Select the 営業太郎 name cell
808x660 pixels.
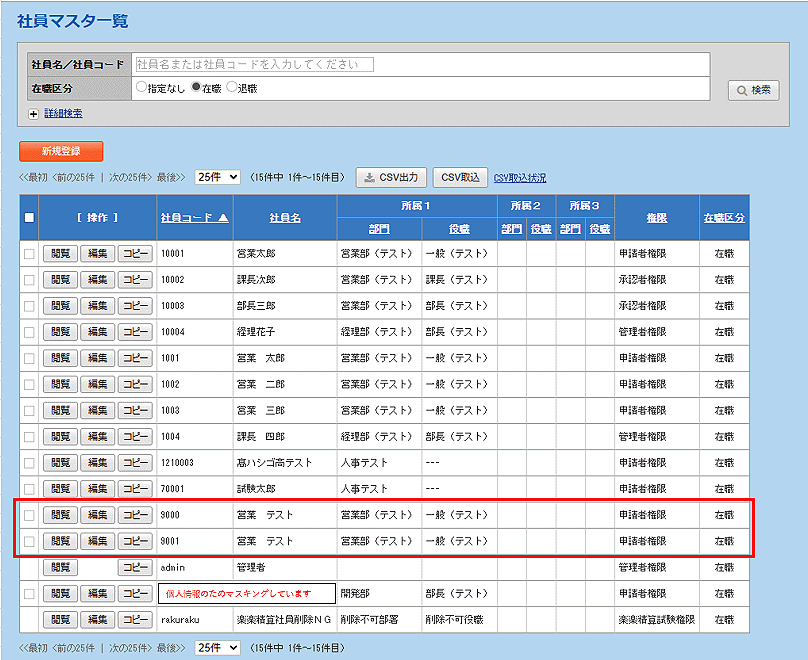(x=285, y=253)
